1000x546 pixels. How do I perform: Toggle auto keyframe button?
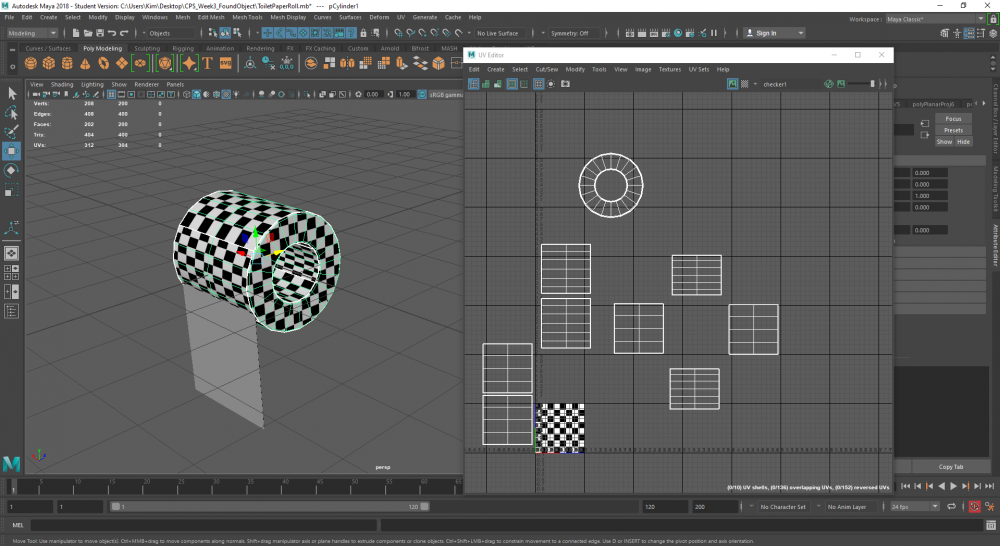tap(974, 506)
